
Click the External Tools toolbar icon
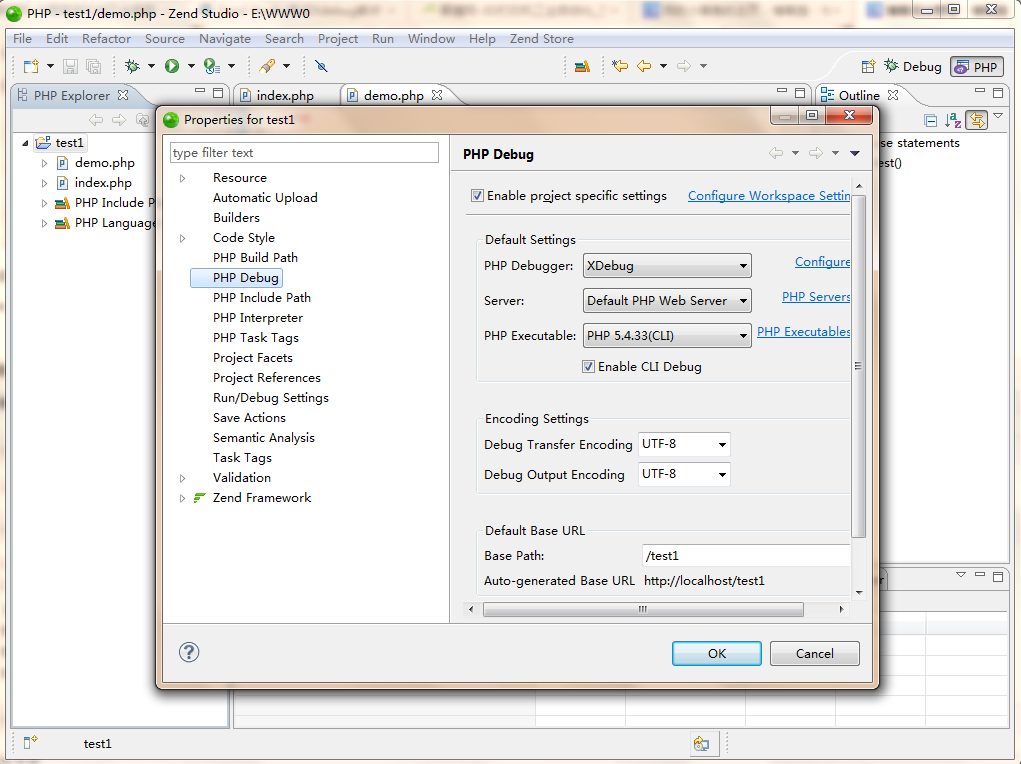pyautogui.click(x=267, y=66)
